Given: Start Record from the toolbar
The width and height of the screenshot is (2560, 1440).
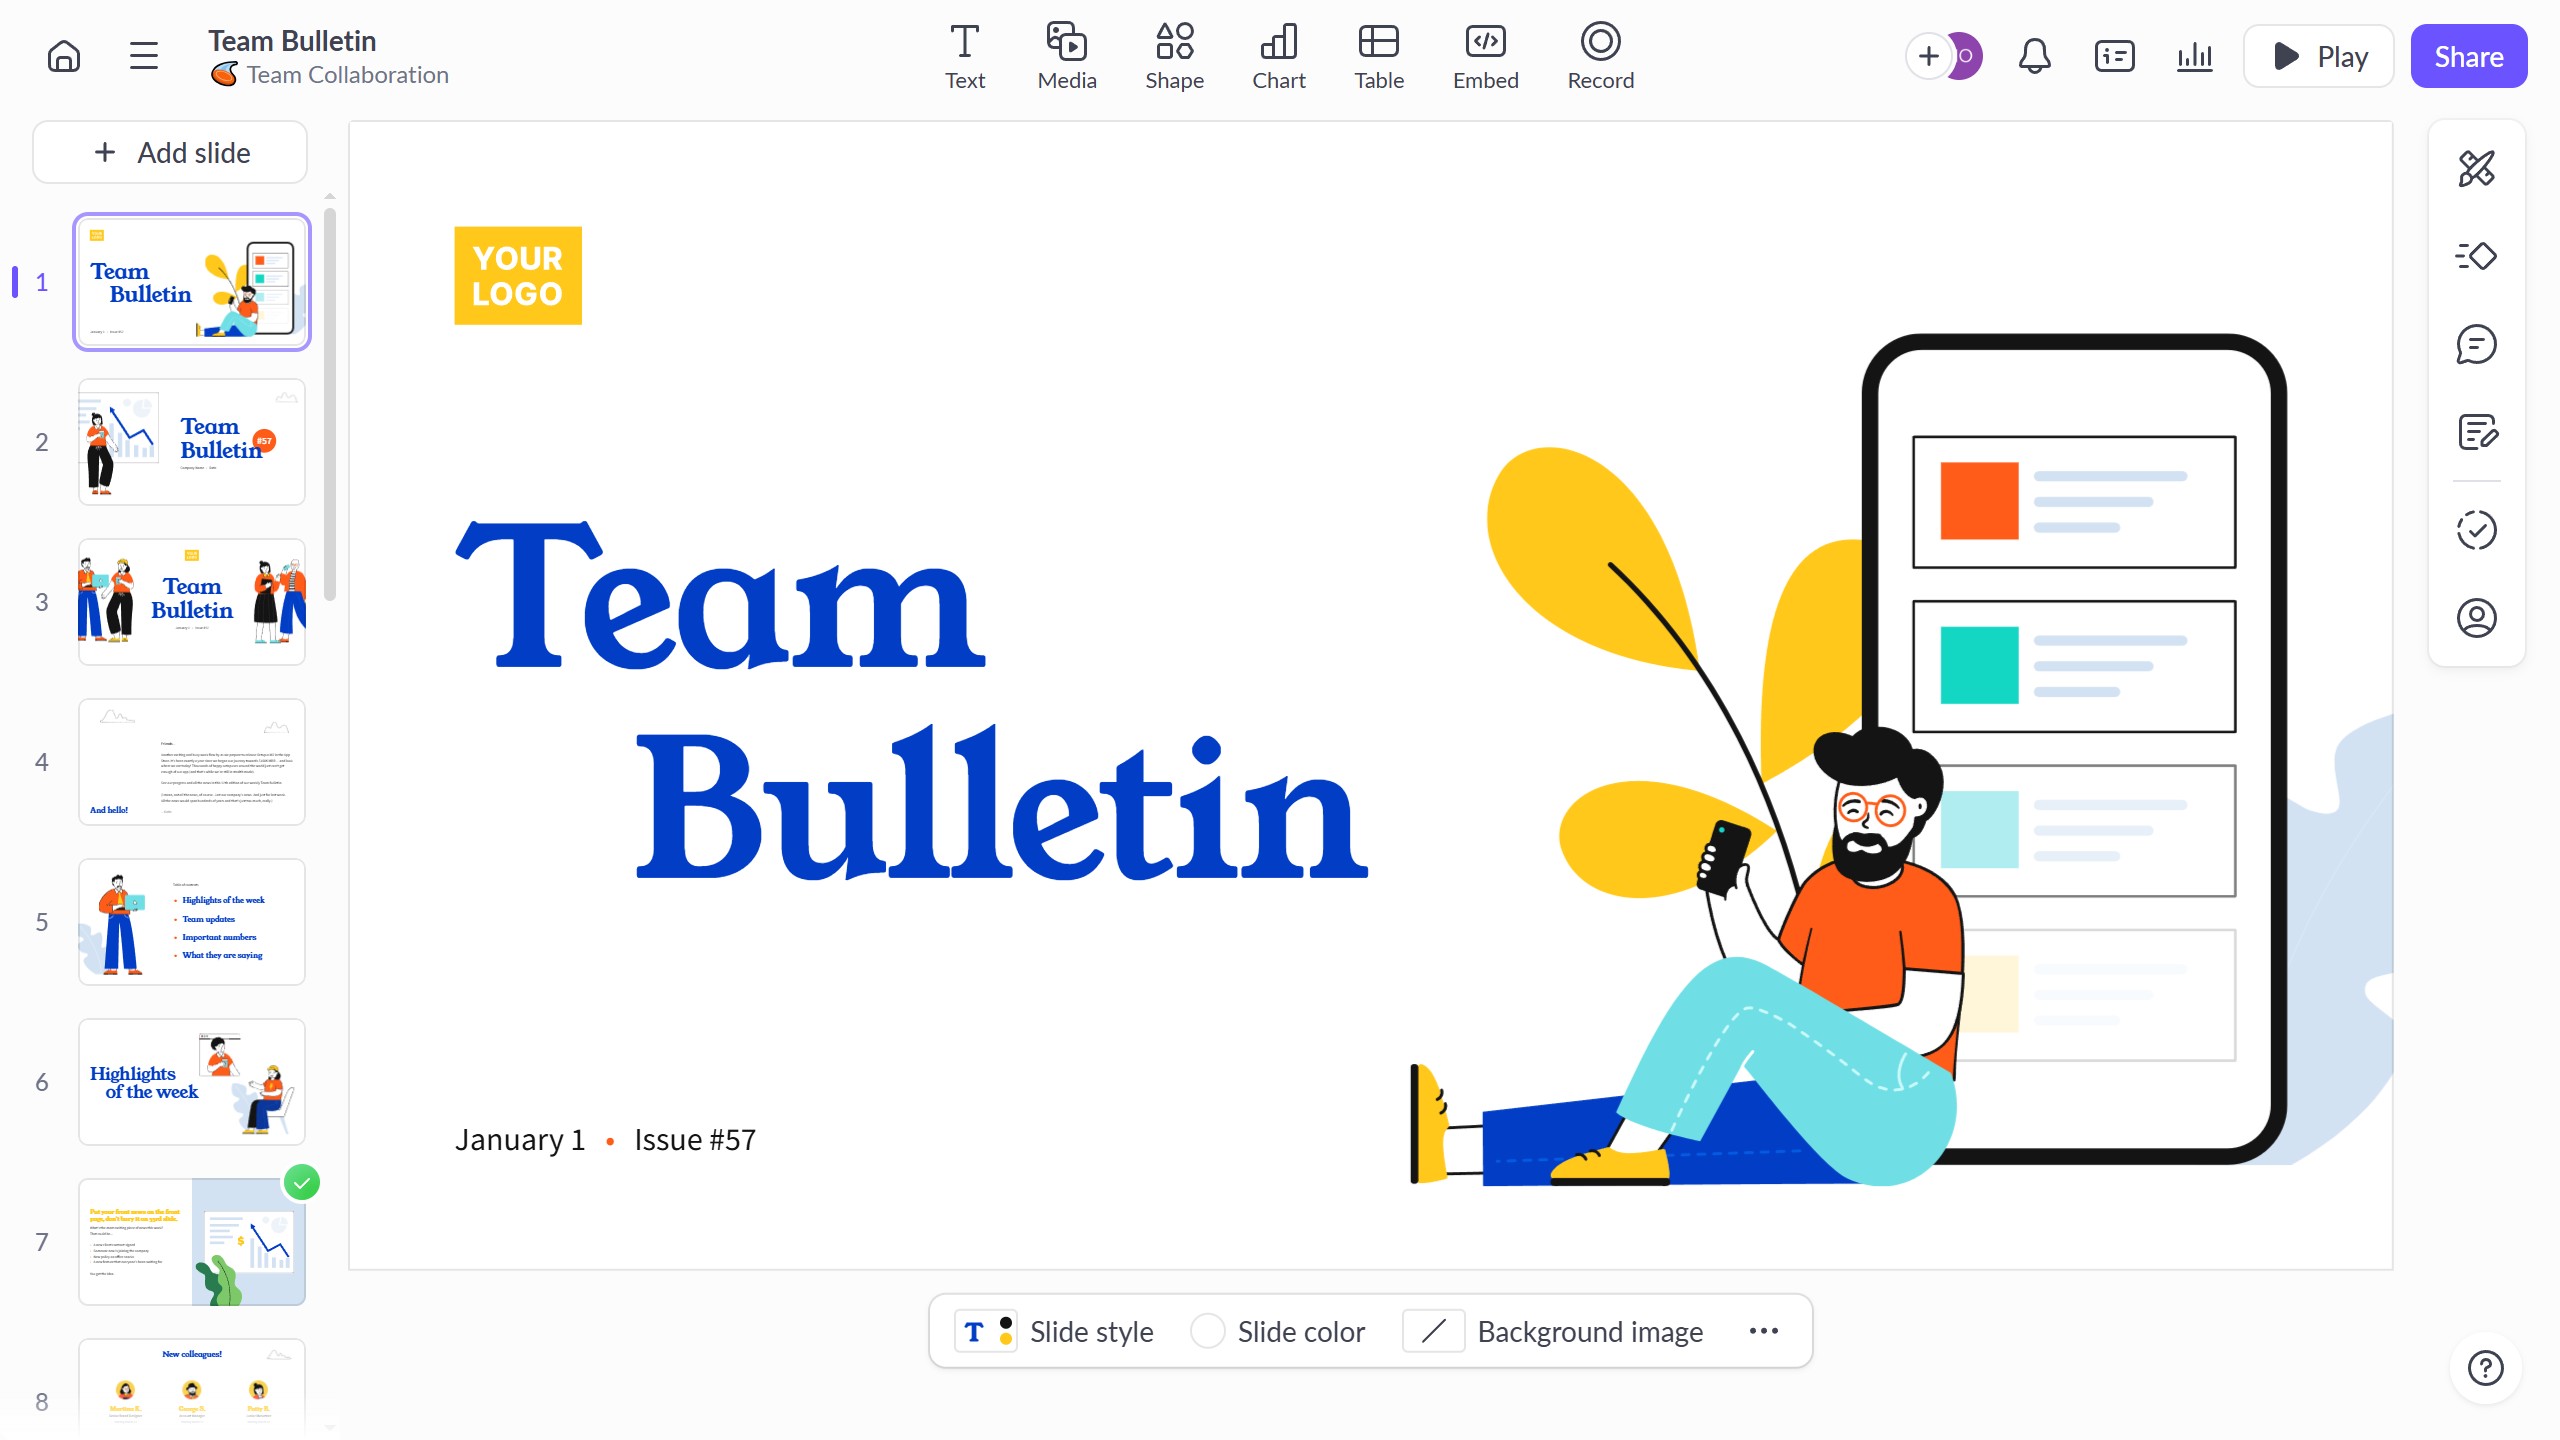Looking at the screenshot, I should click(x=1600, y=56).
